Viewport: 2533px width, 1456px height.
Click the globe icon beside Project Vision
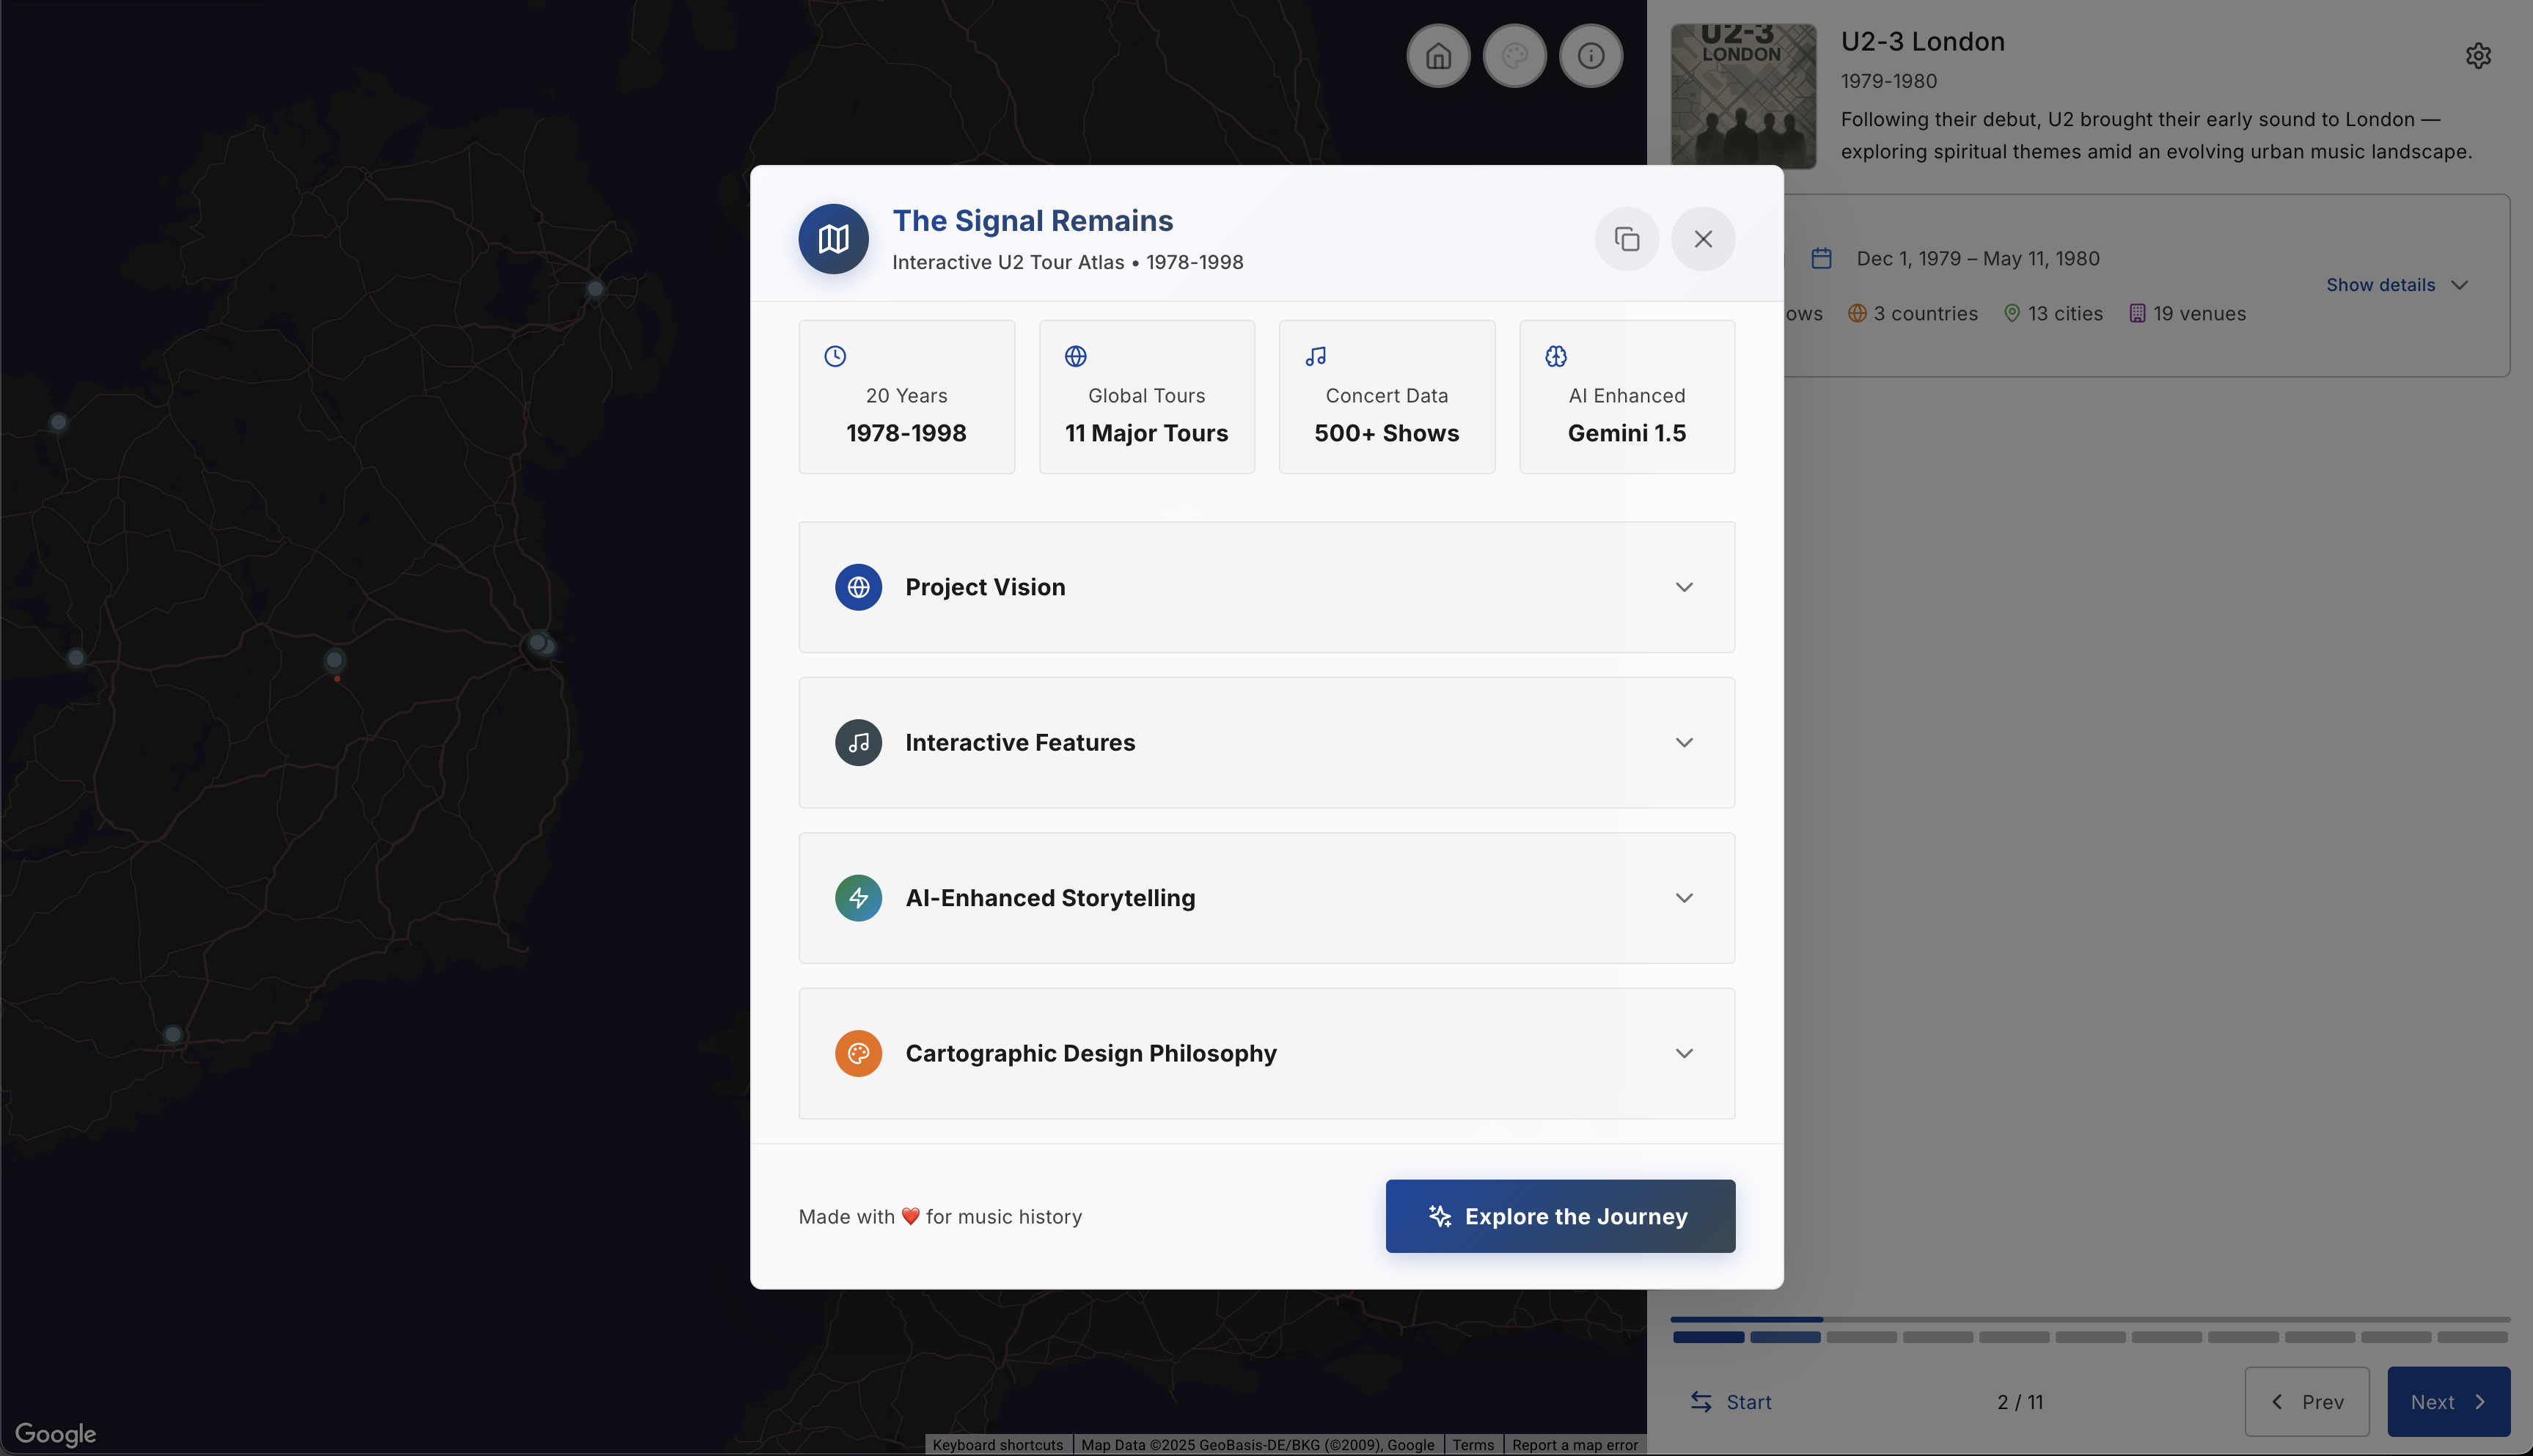point(858,587)
